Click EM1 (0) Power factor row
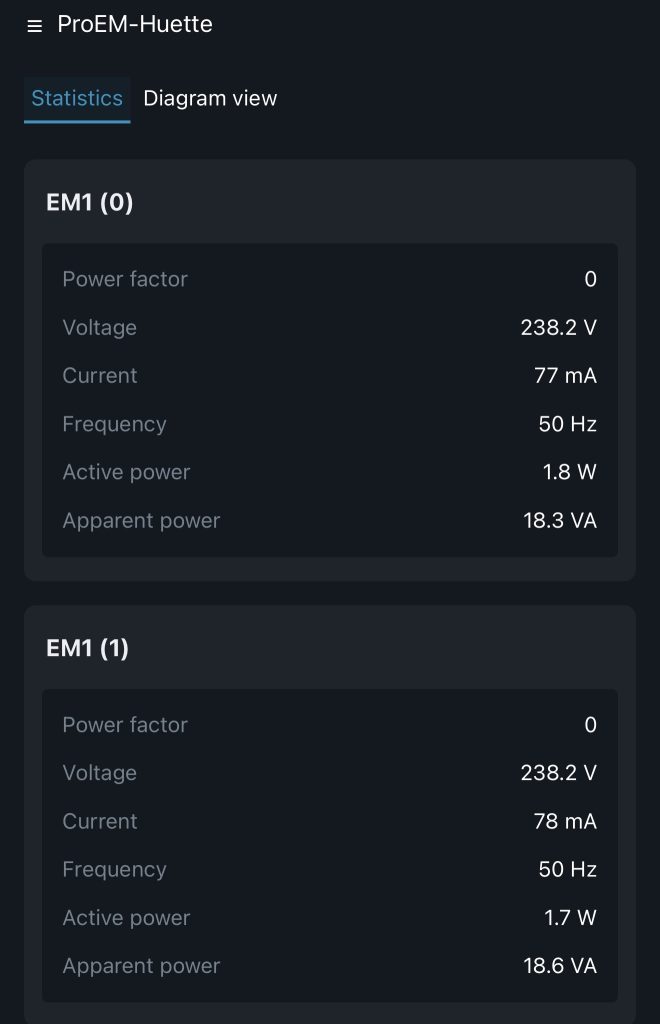660x1024 pixels. point(330,280)
